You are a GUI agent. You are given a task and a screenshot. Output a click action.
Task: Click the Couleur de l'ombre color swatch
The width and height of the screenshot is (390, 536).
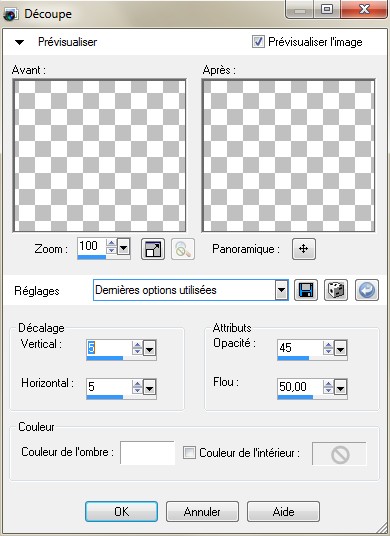(x=147, y=453)
